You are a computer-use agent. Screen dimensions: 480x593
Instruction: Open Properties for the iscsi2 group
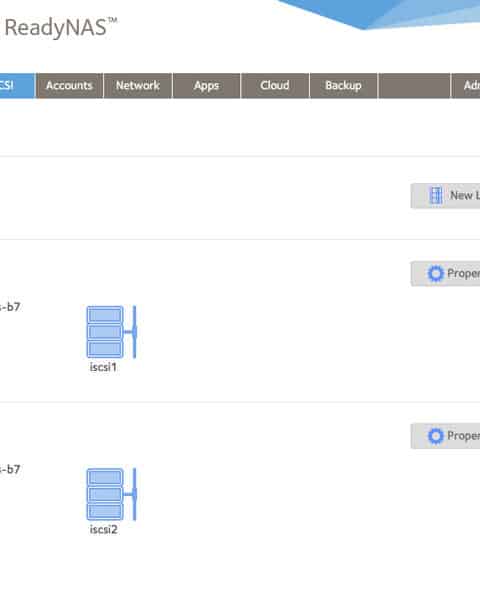(445, 436)
